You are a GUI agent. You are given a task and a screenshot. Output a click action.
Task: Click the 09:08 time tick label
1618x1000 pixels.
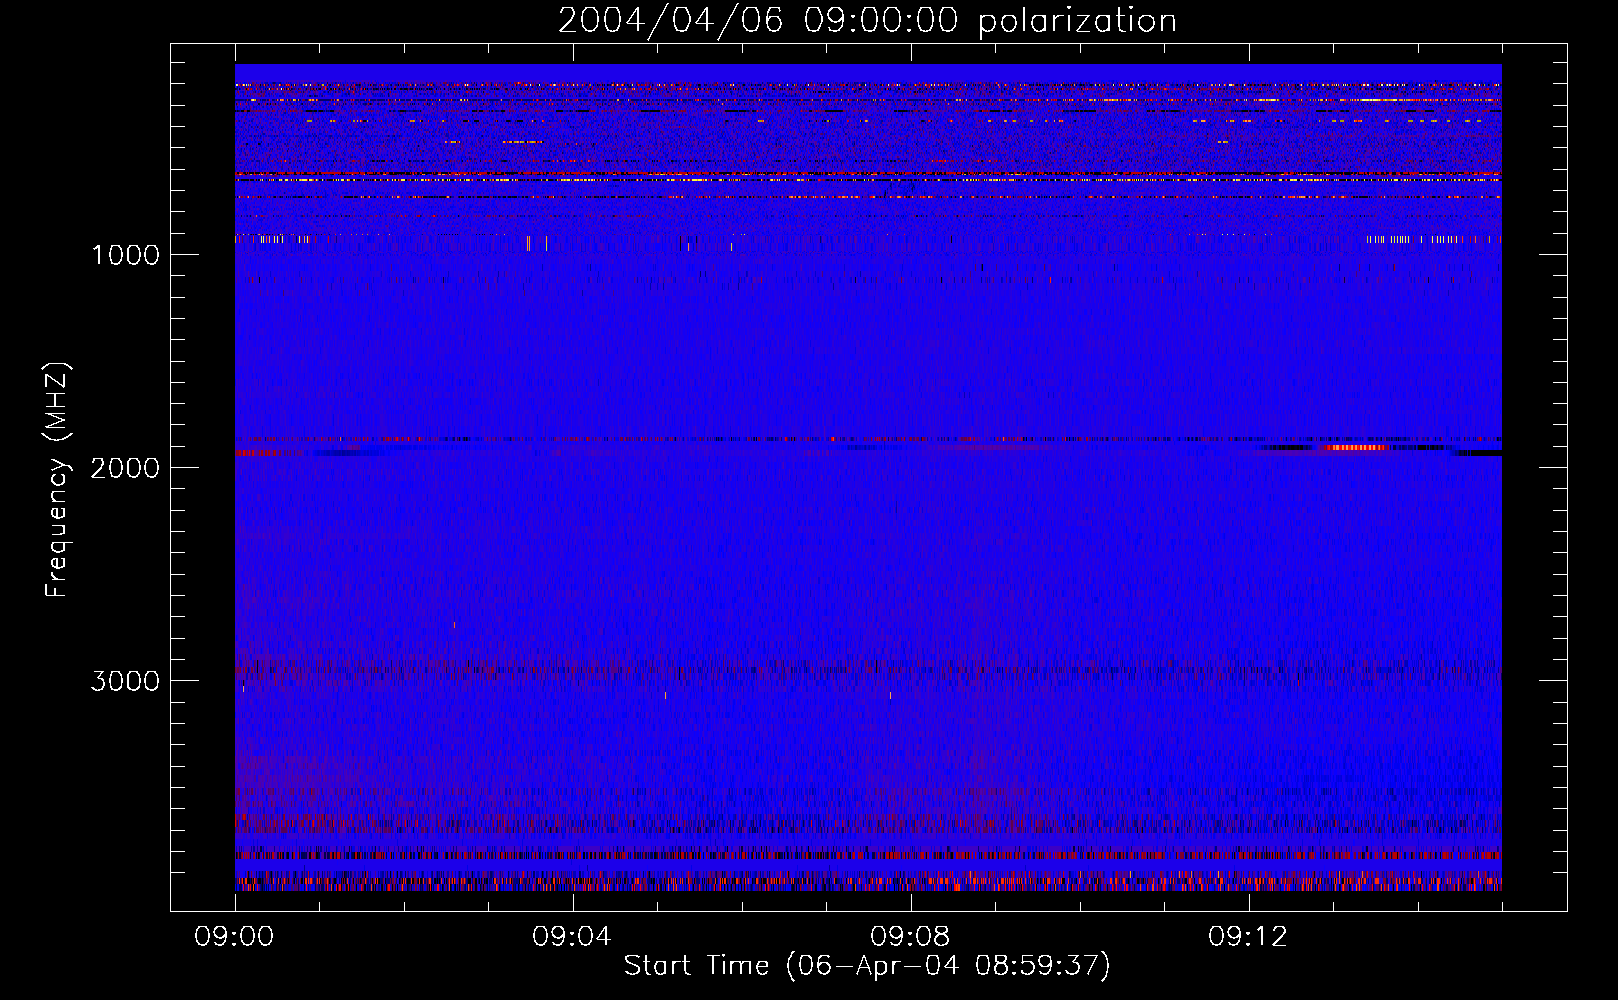pyautogui.click(x=910, y=937)
